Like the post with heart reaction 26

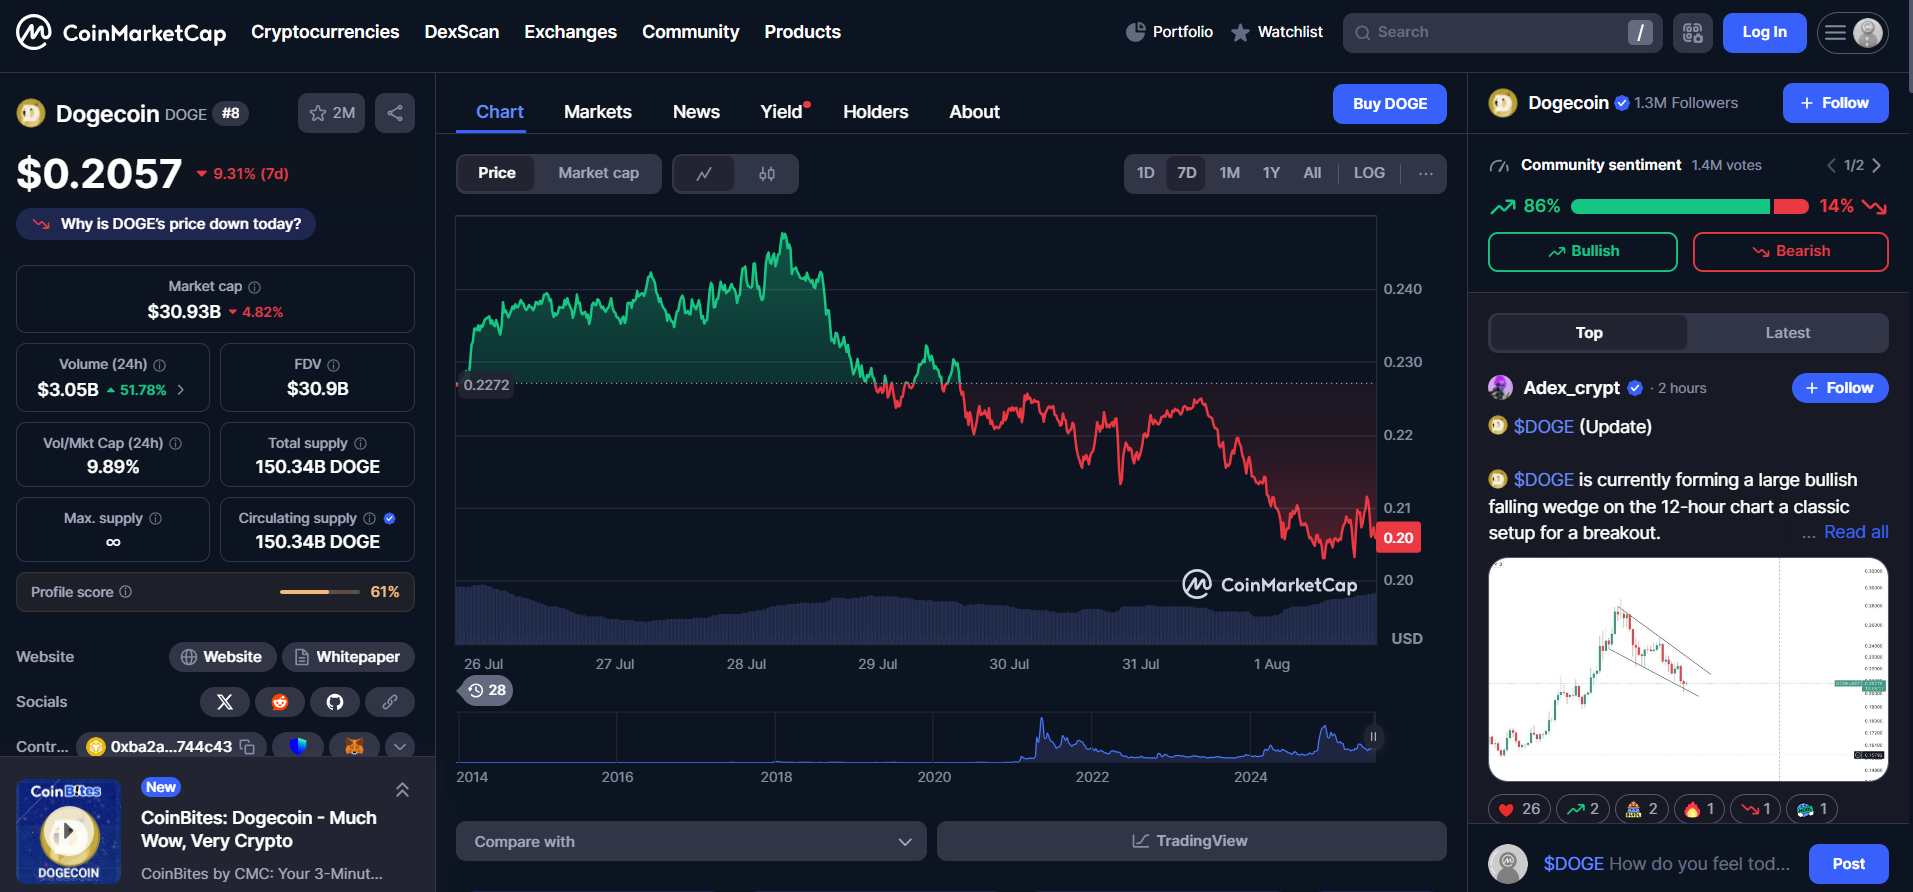pos(1519,809)
